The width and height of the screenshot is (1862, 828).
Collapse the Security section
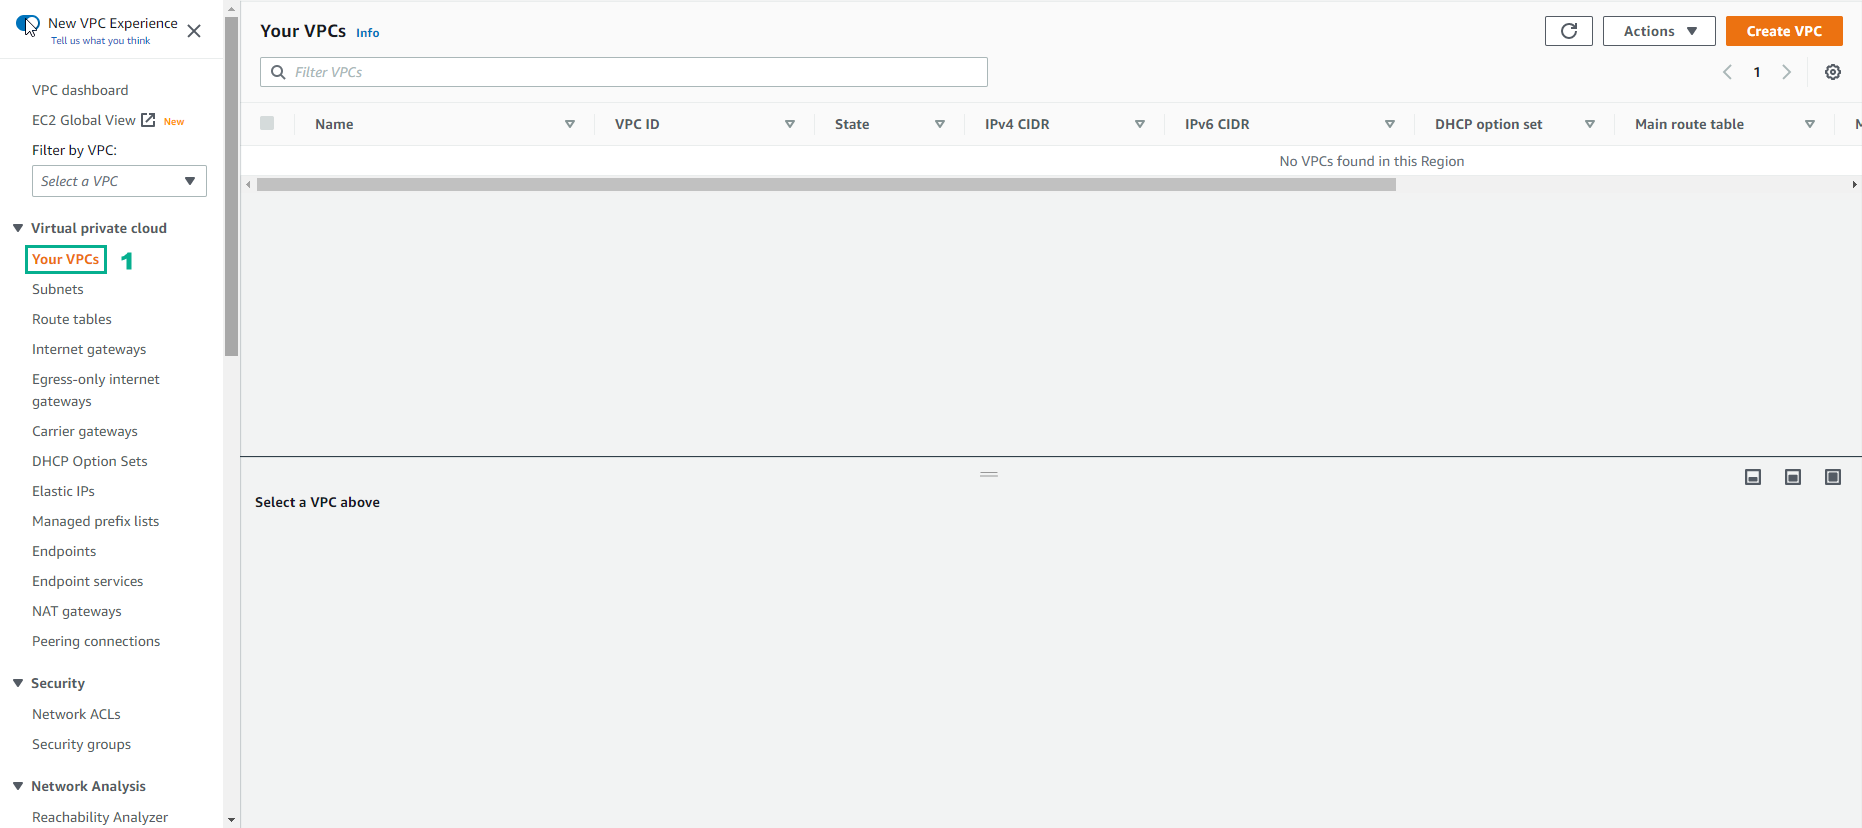tap(18, 683)
